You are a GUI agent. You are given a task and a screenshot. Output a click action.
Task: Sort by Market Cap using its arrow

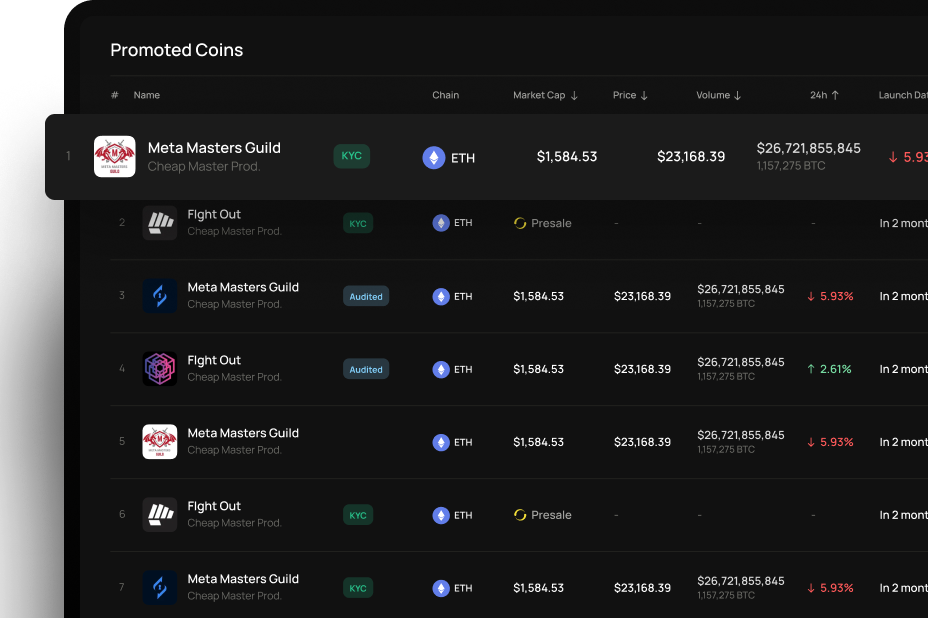574,95
